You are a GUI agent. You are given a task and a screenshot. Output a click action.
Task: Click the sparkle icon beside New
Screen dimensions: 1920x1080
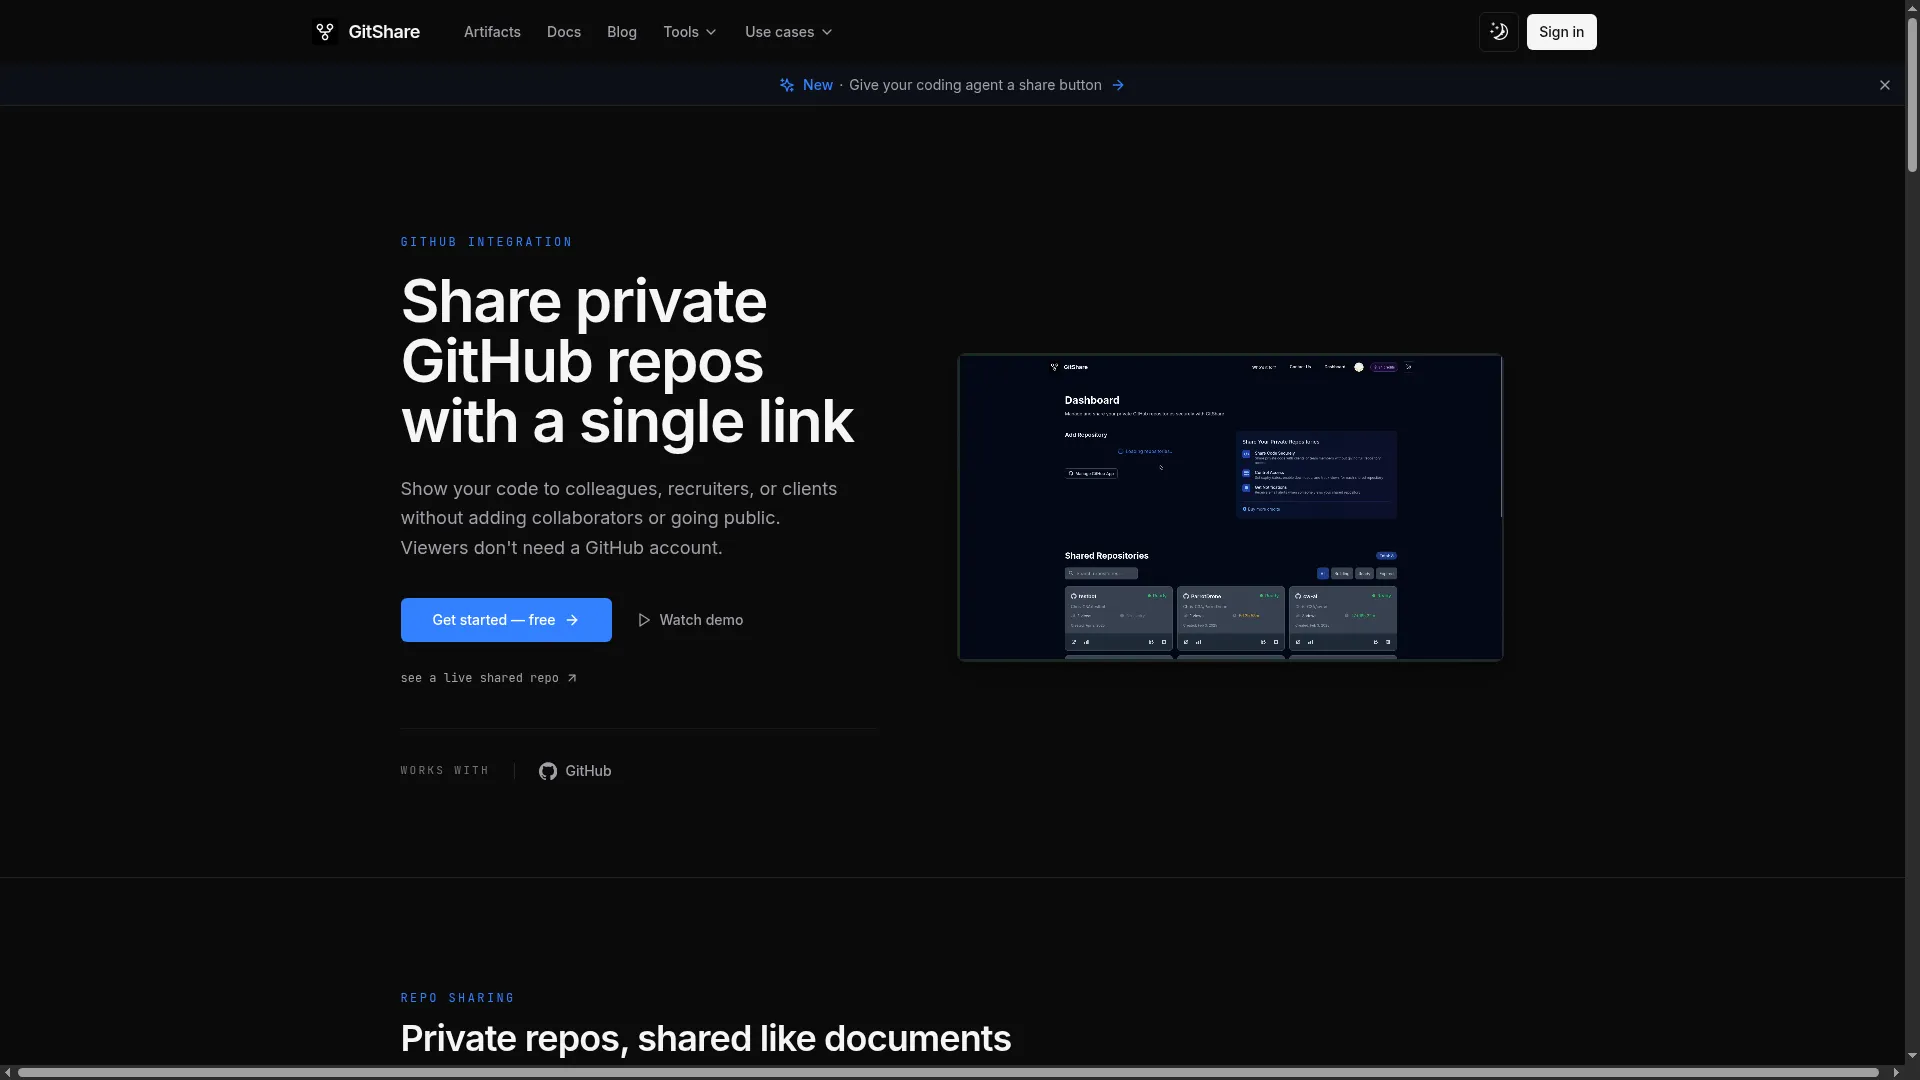click(787, 85)
